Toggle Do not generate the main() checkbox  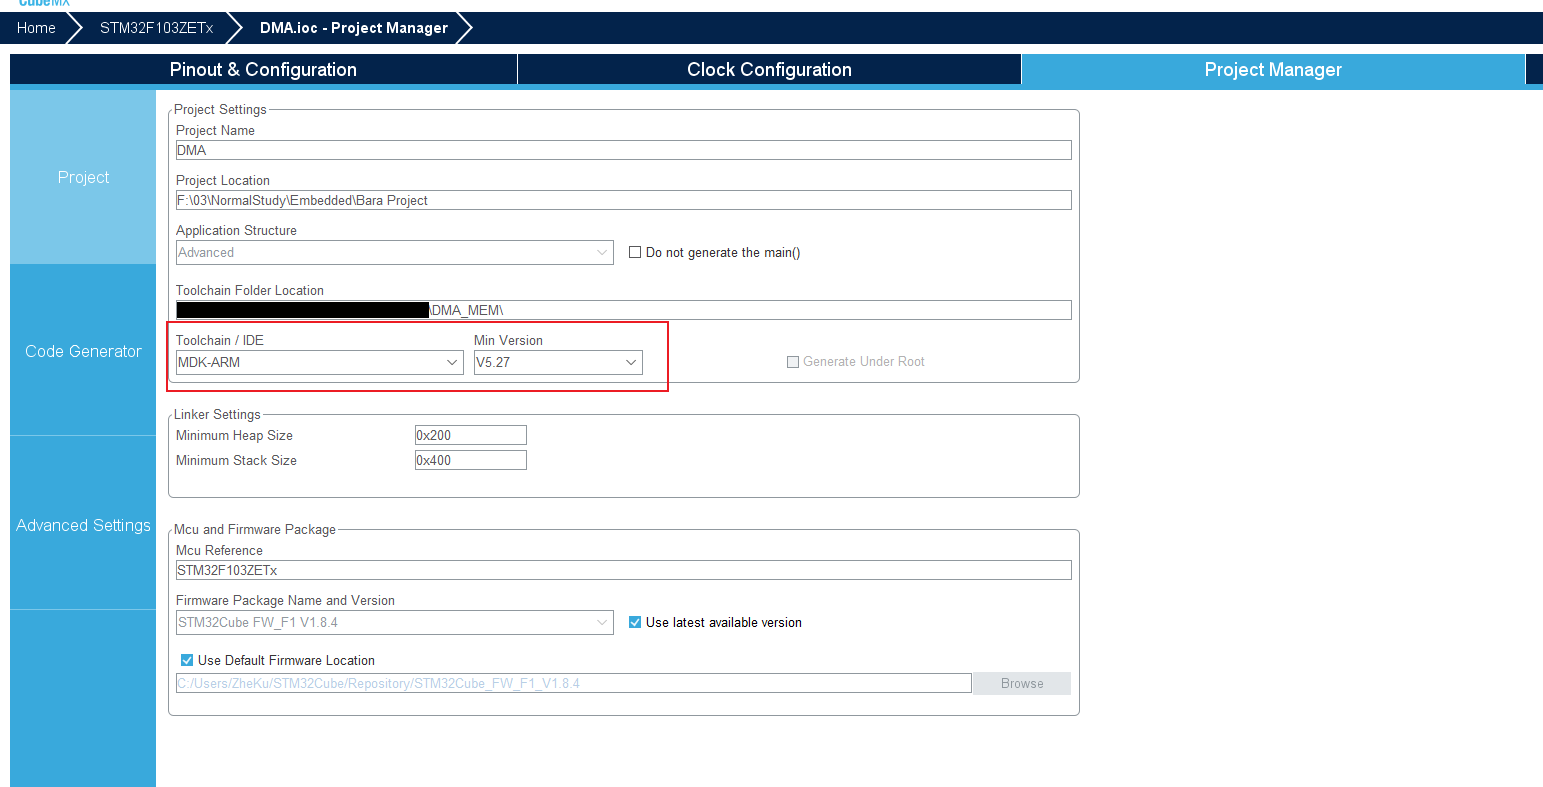click(x=634, y=253)
